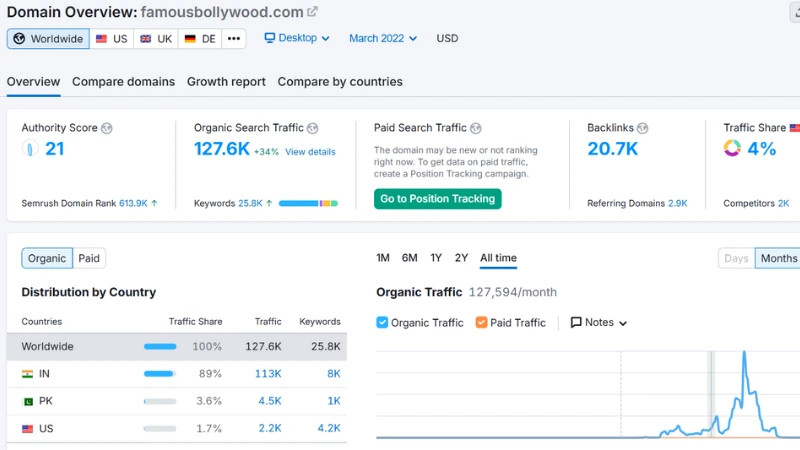This screenshot has width=800, height=450.
Task: Click Traffic Share 4% value
Action: point(762,149)
